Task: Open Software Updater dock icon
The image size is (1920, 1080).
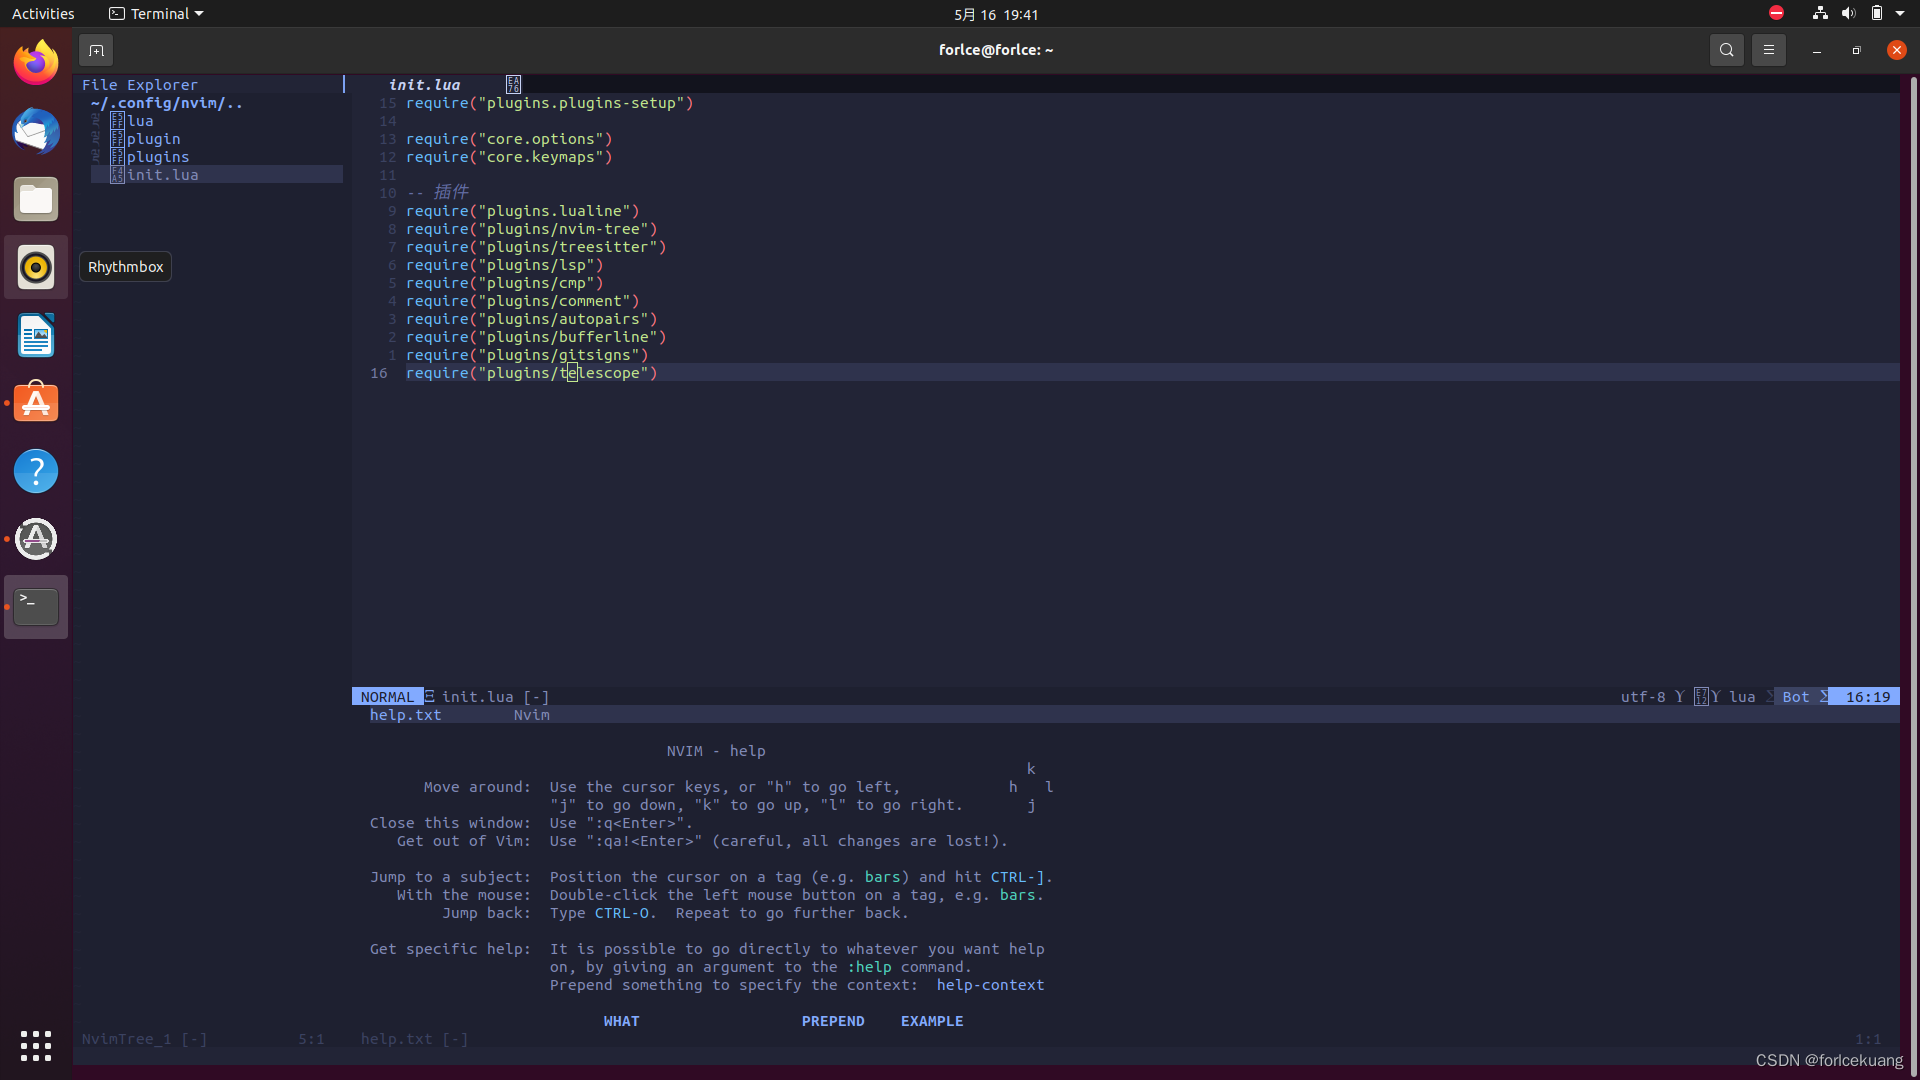Action: [x=36, y=539]
